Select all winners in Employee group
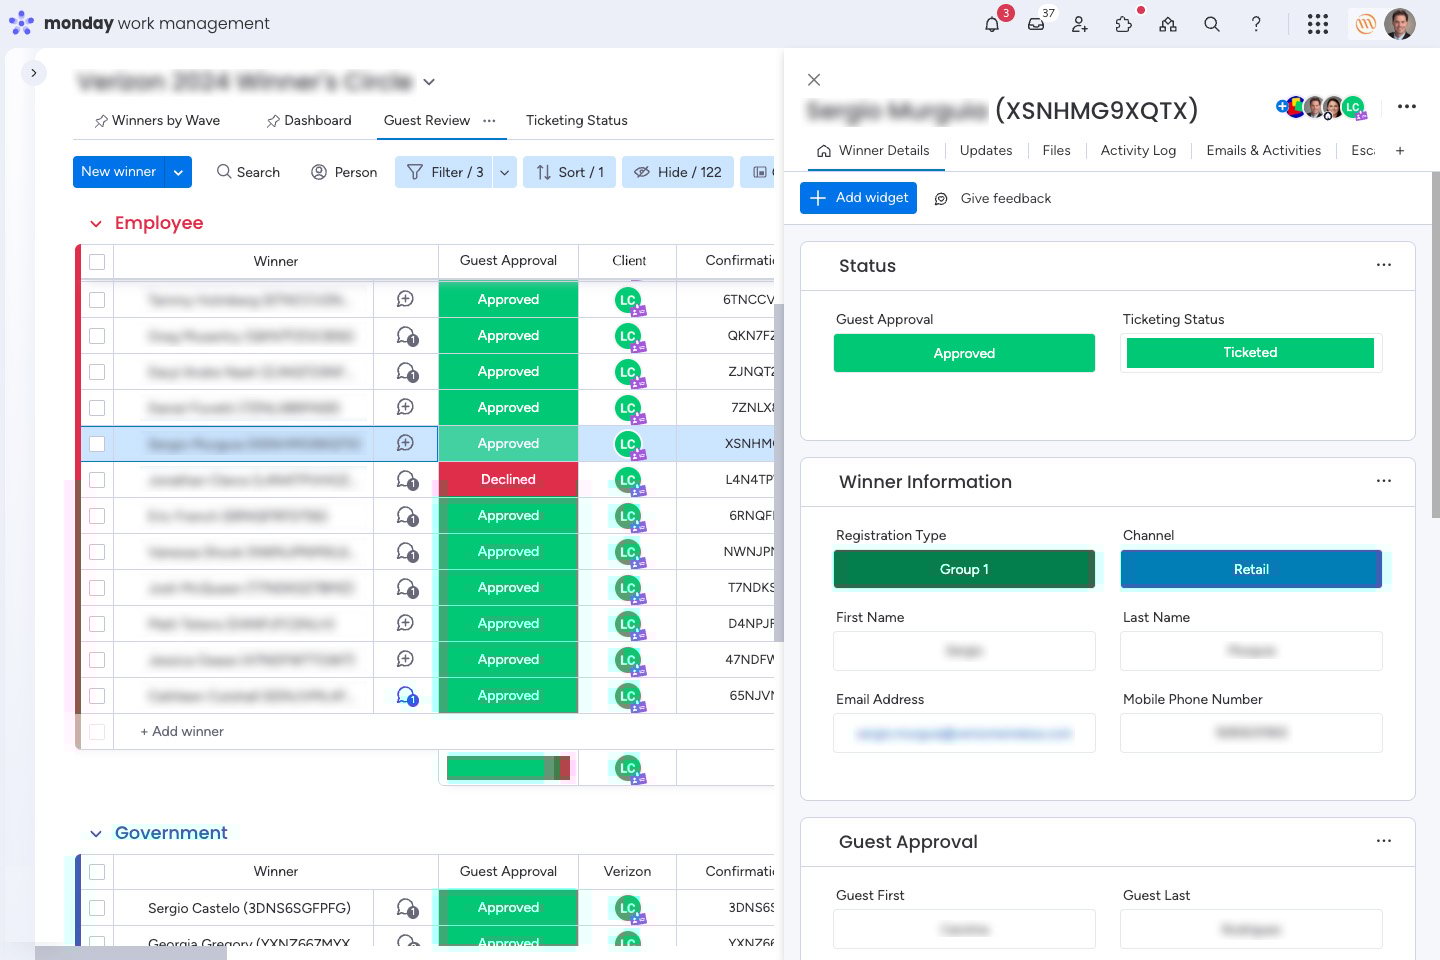Image resolution: width=1440 pixels, height=960 pixels. 97,262
